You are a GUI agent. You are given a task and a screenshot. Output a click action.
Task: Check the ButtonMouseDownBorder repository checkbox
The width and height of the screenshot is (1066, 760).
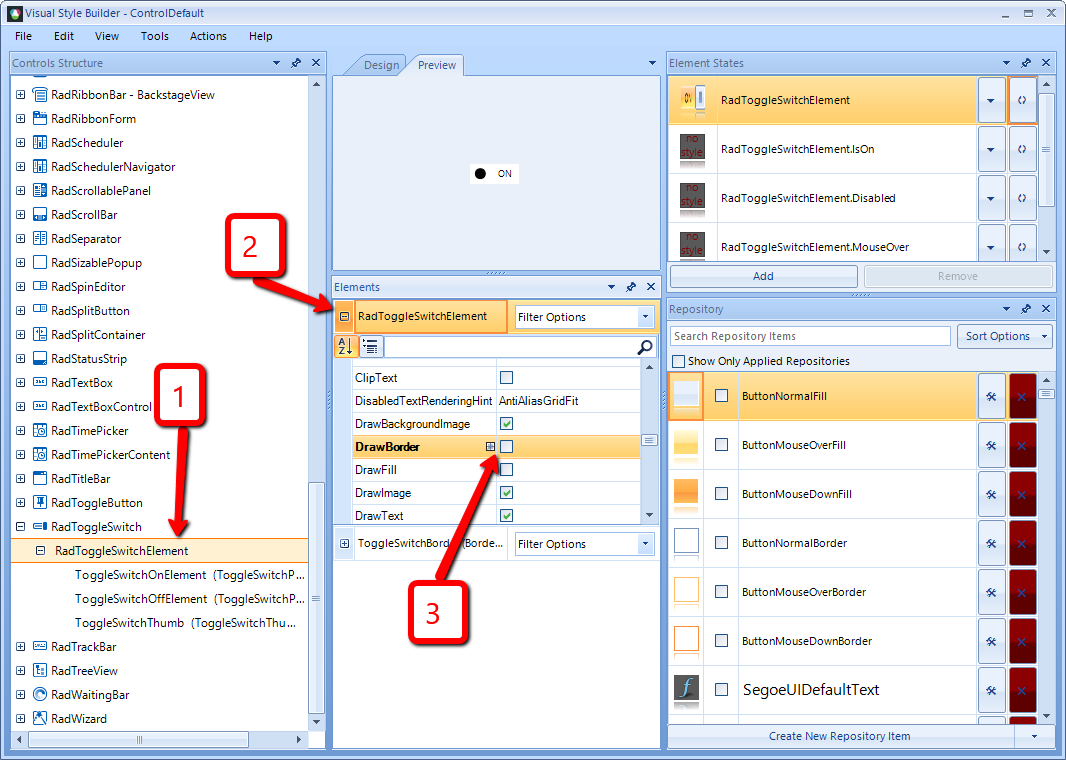(721, 640)
